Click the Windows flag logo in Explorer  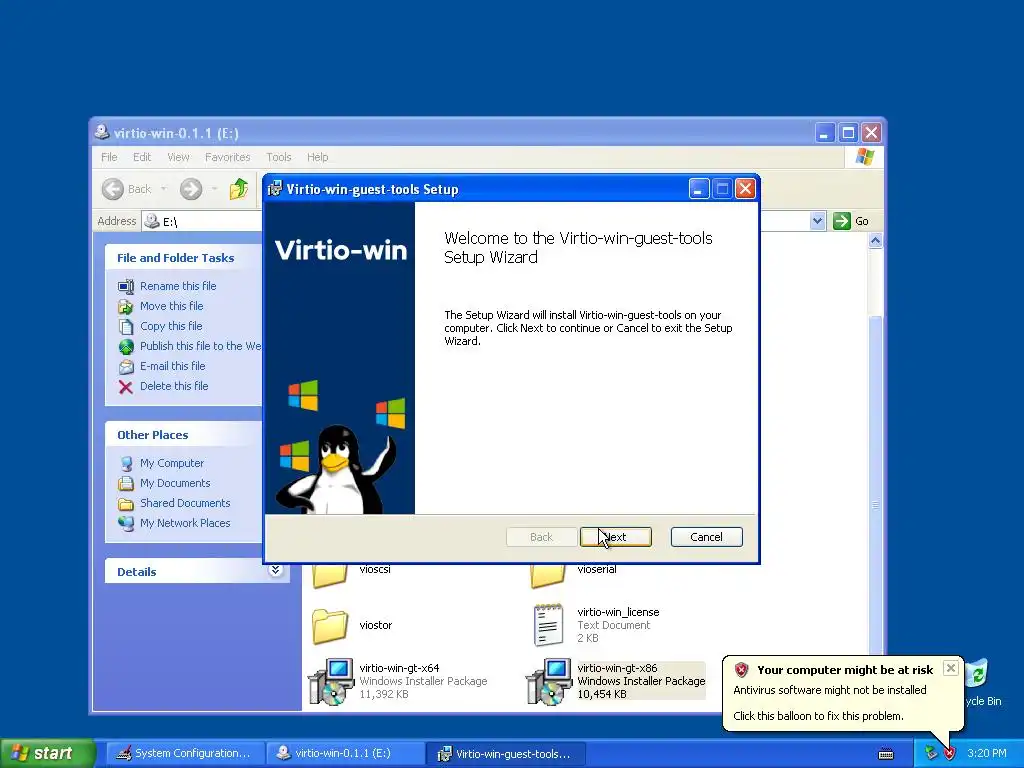coord(865,157)
